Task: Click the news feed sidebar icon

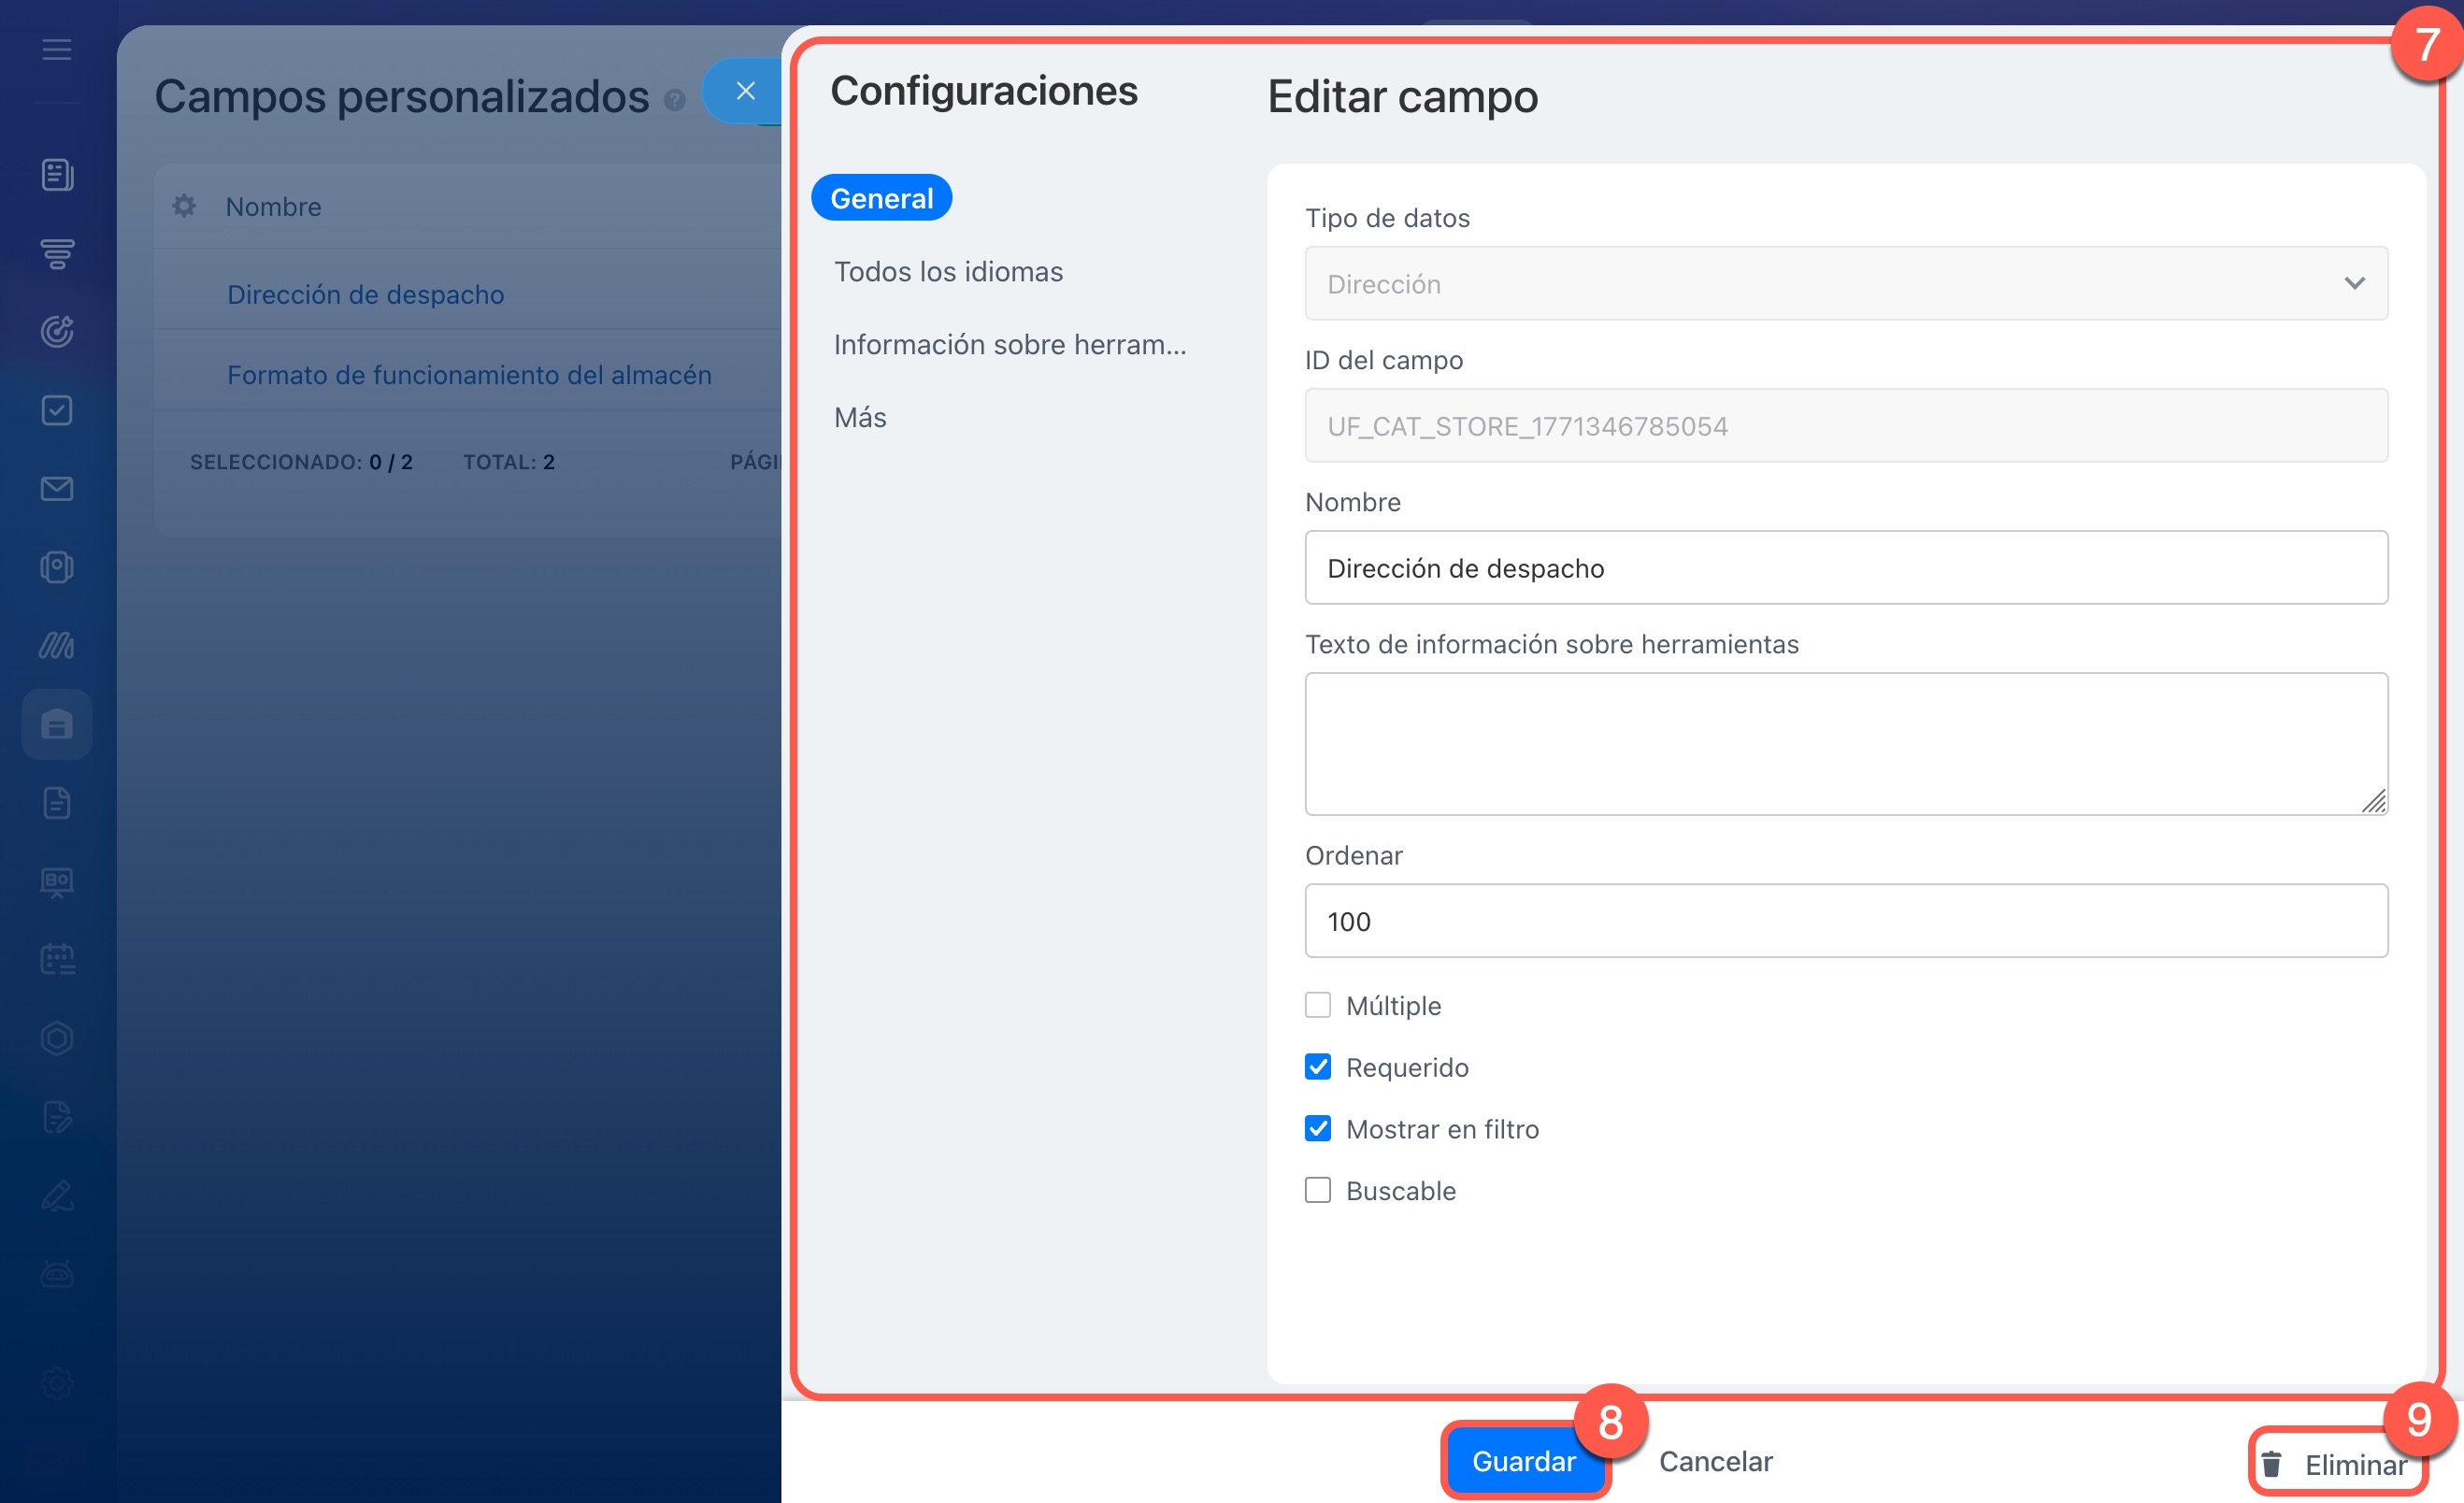Action: point(57,175)
